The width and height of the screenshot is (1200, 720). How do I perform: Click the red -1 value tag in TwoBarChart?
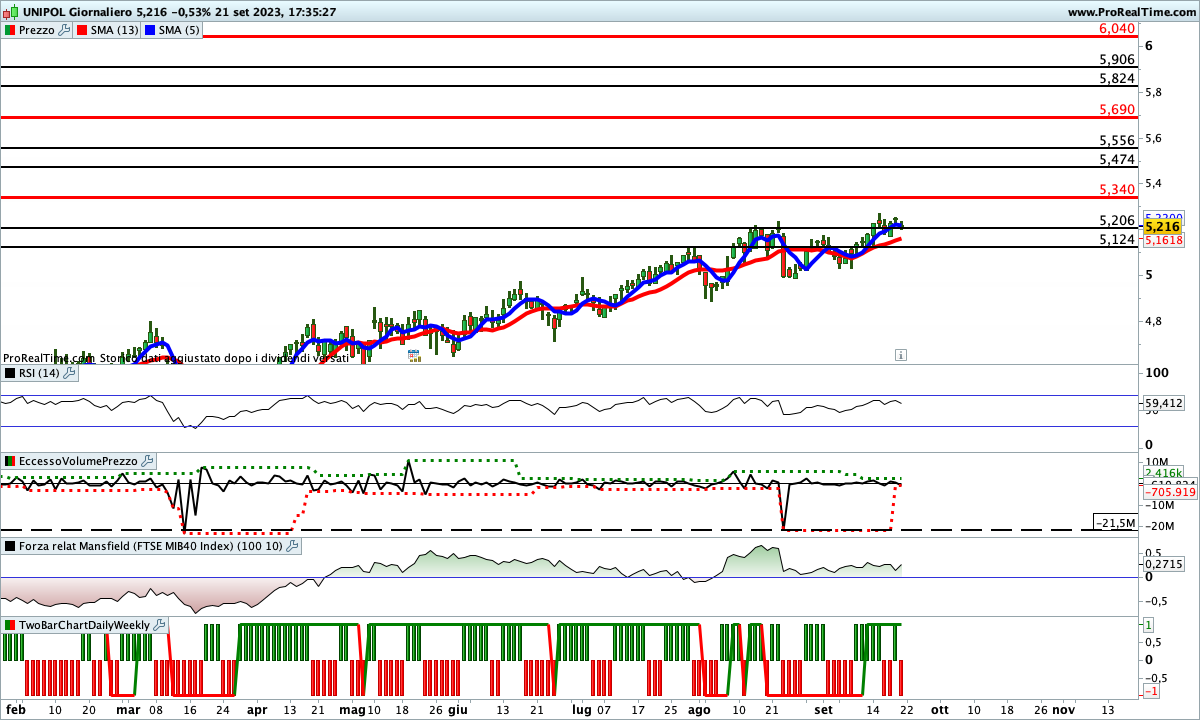(1151, 692)
